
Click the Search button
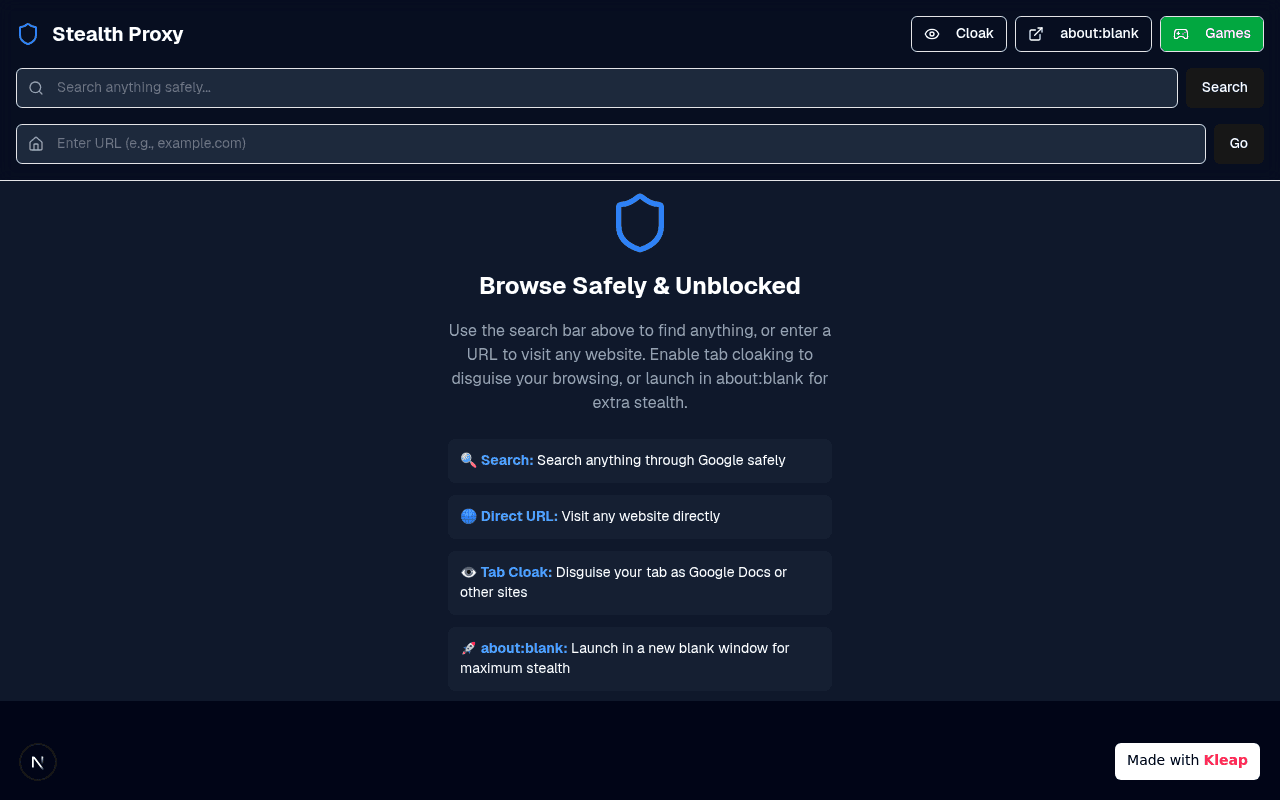tap(1225, 88)
